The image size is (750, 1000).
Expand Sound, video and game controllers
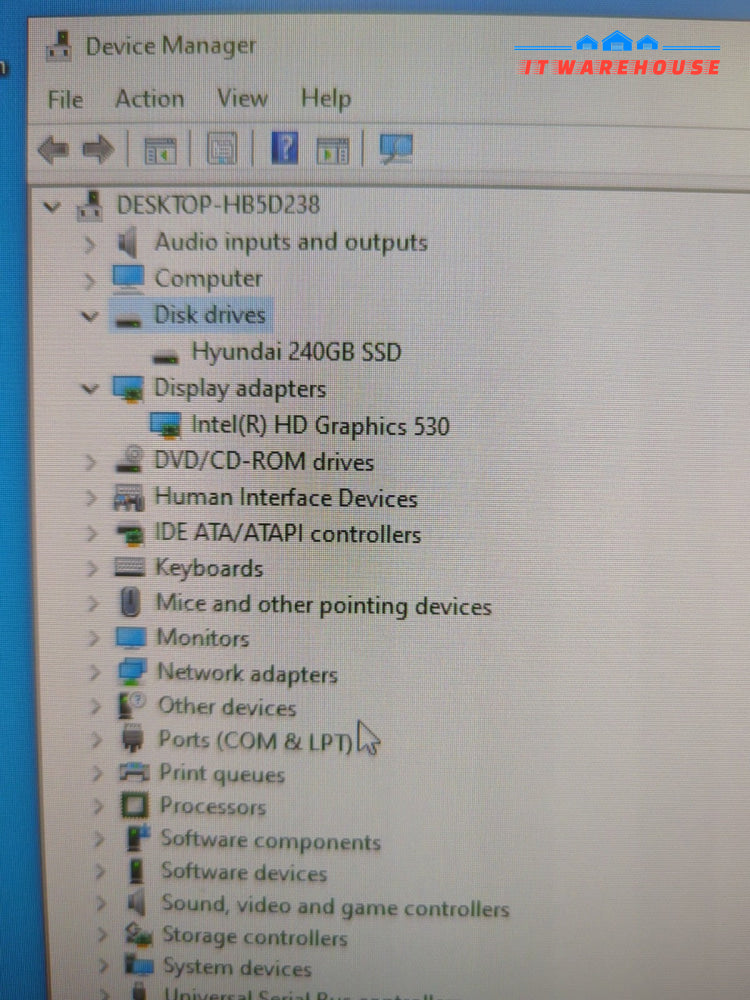point(101,903)
